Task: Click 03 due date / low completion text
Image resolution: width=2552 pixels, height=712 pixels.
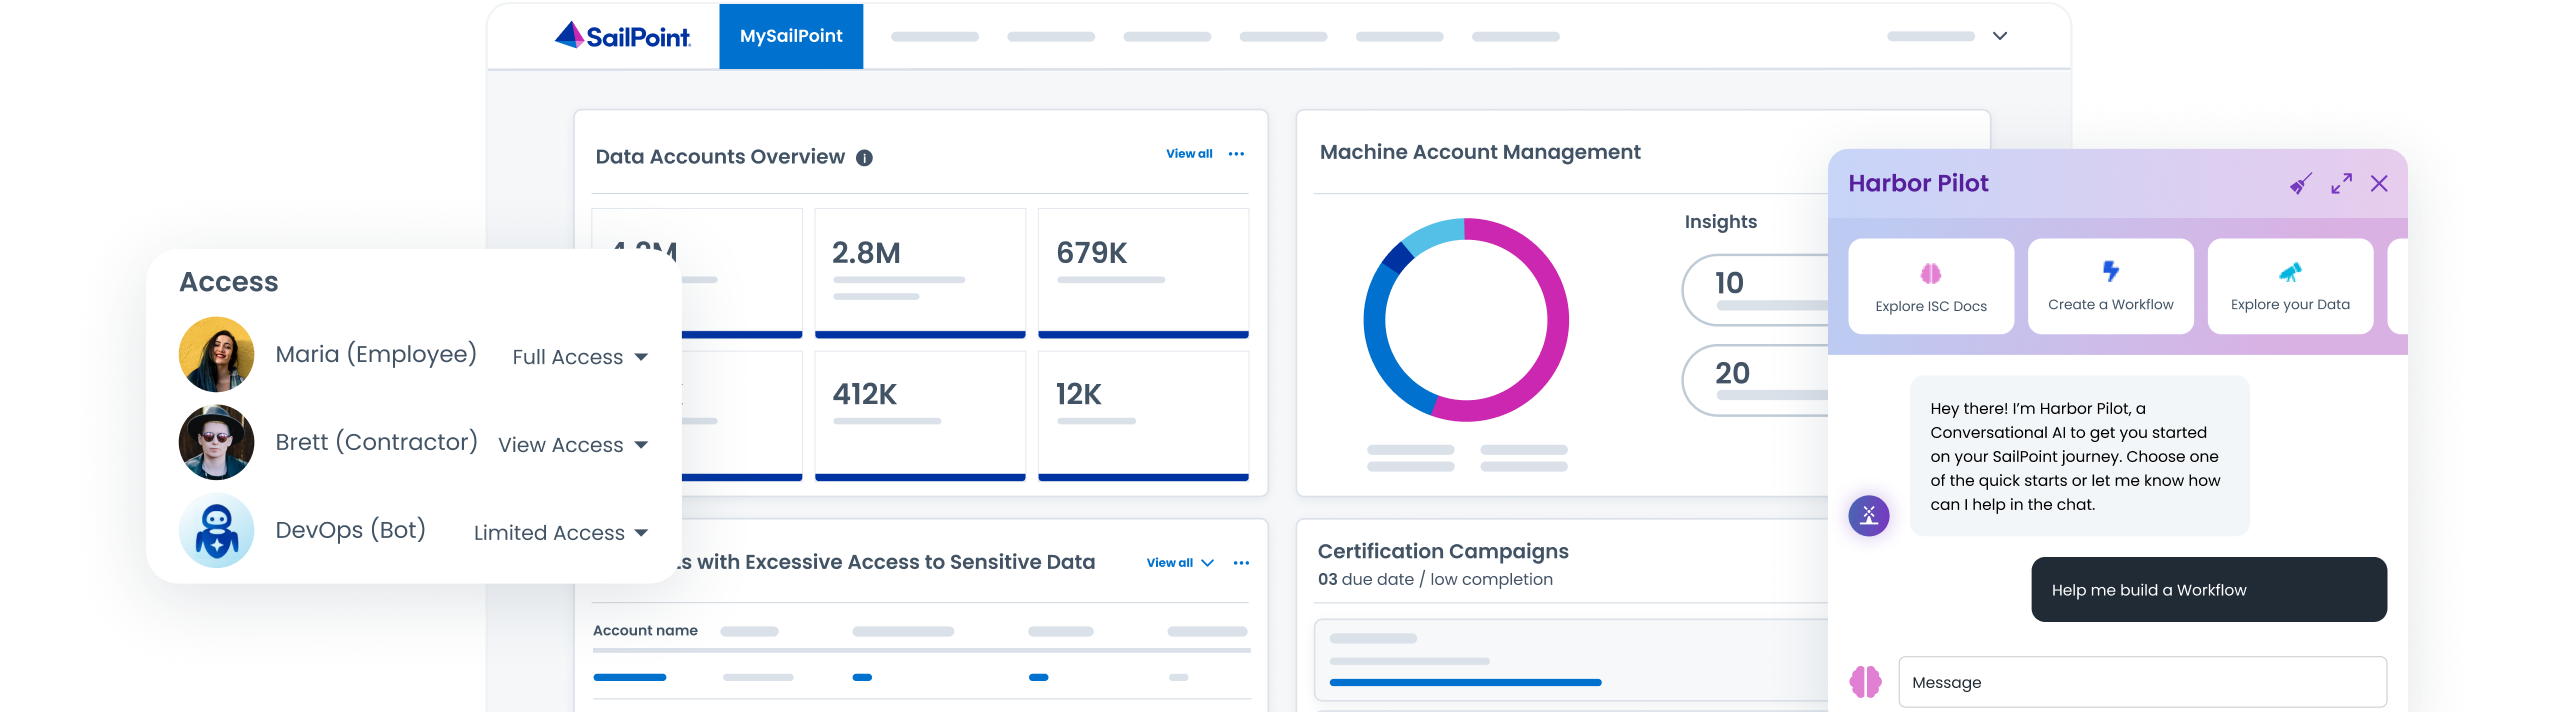Action: tap(1435, 579)
